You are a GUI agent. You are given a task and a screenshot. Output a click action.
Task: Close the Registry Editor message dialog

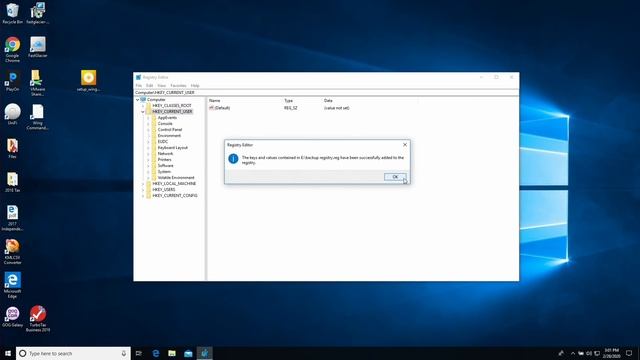pos(405,145)
